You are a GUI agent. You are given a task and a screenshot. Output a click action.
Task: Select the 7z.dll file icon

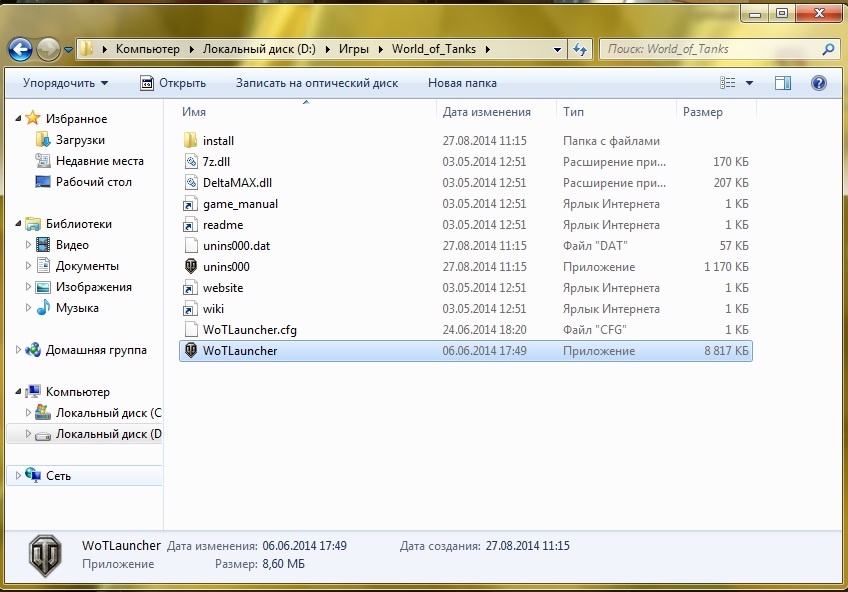click(x=190, y=162)
